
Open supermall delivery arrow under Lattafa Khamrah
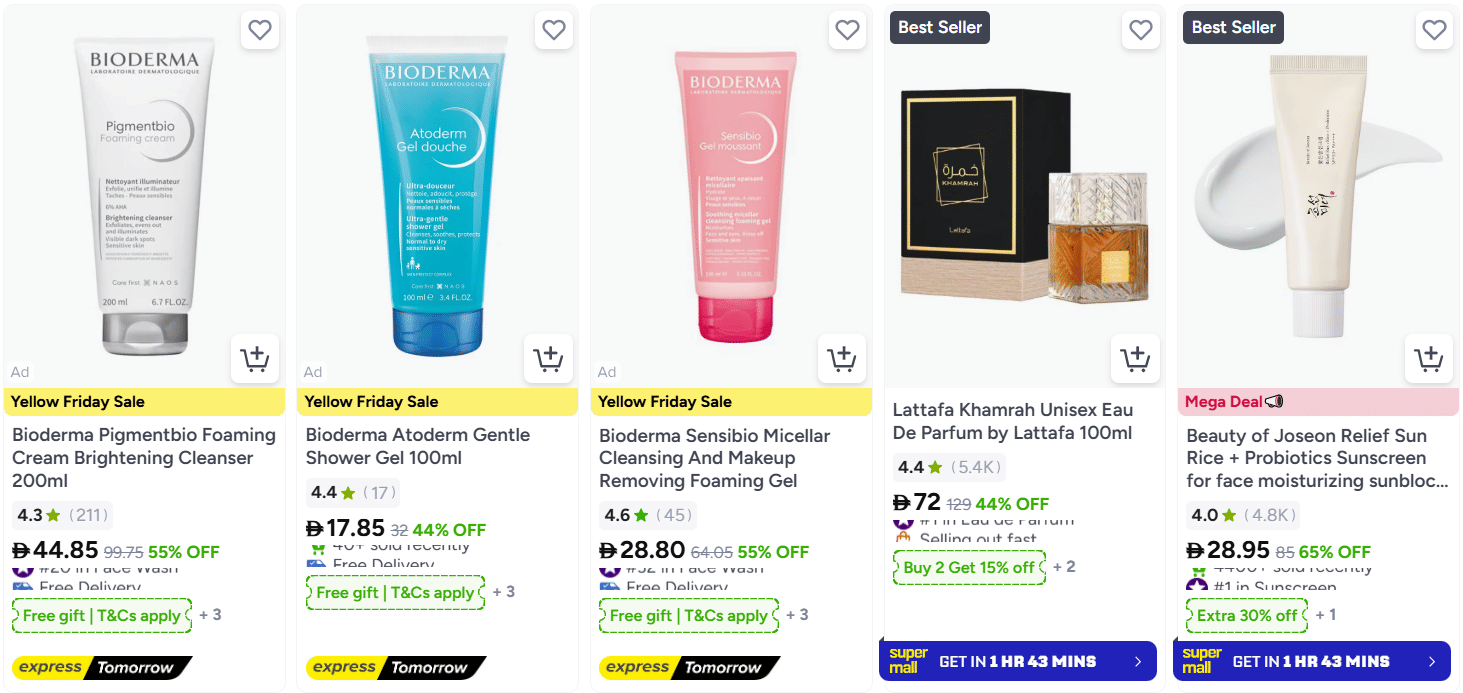[x=1138, y=661]
